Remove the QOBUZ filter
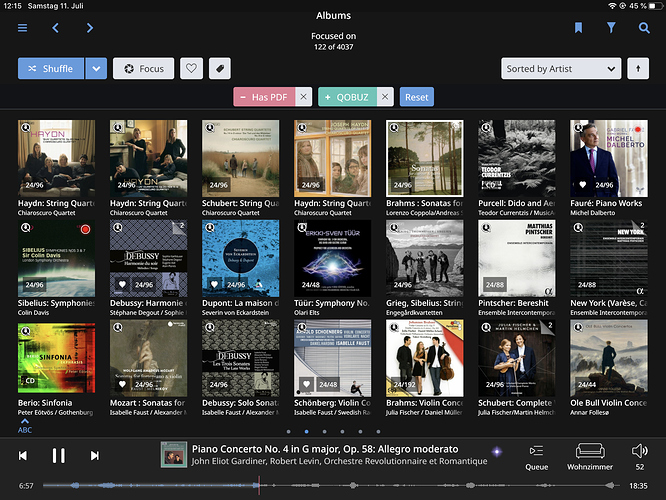 click(x=385, y=97)
